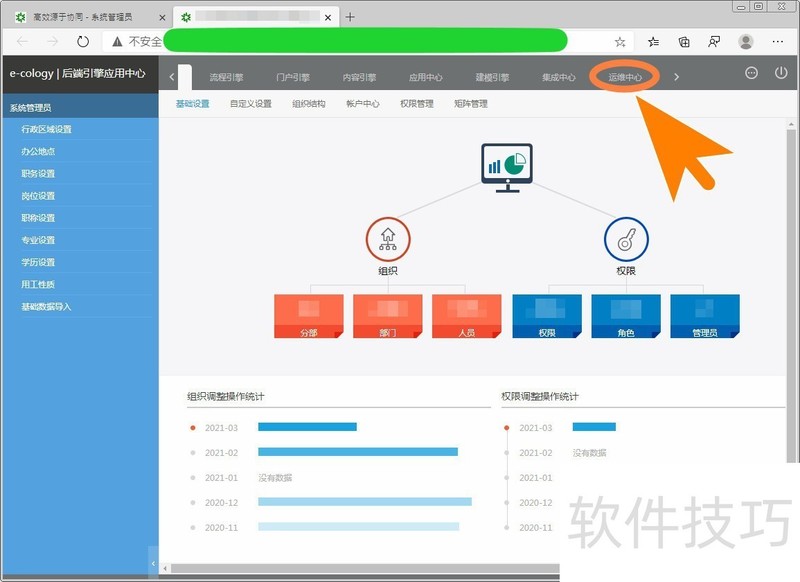Click the browser refresh icon

[81, 42]
